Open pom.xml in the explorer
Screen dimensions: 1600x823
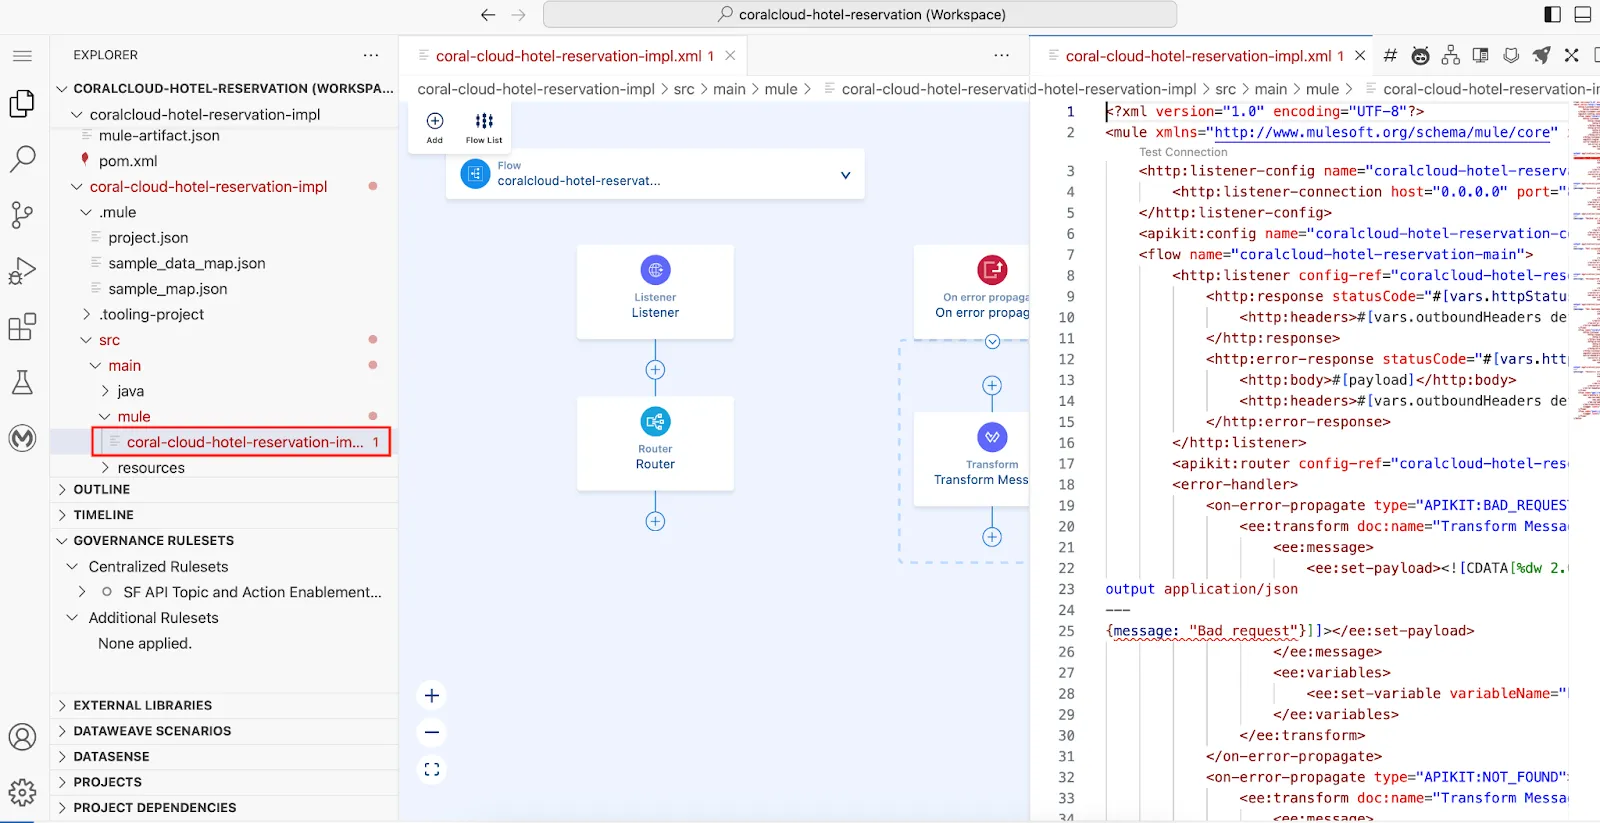(x=128, y=161)
